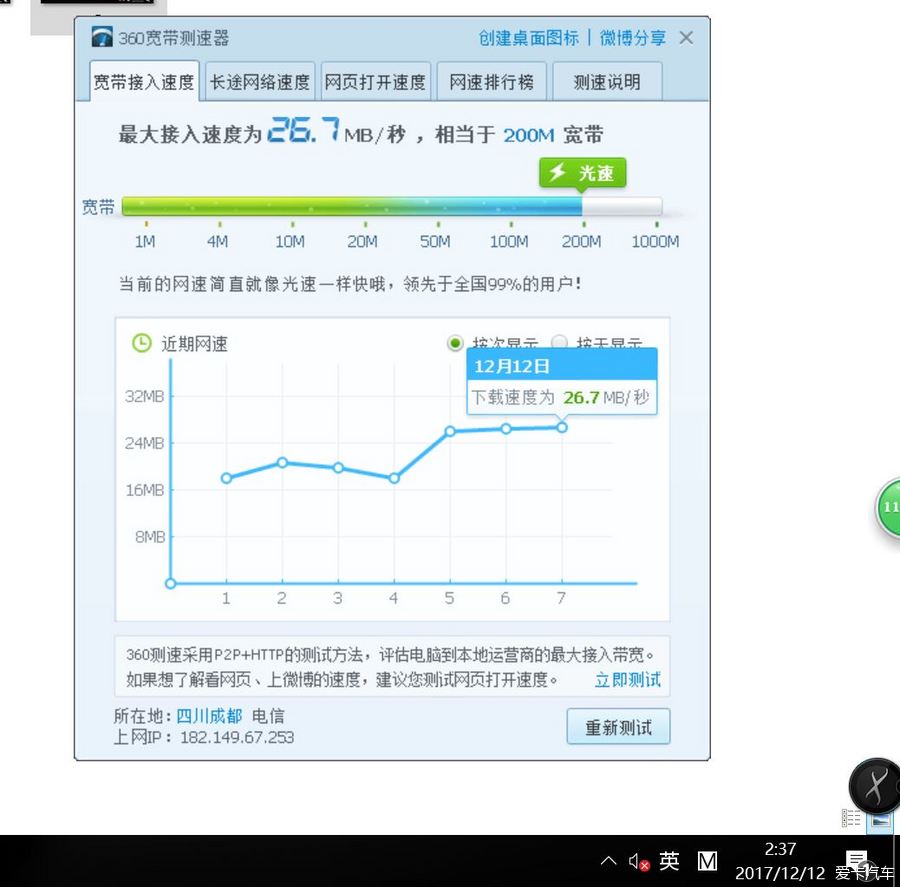900x887 pixels.
Task: Click 重新测试 button
Action: [x=618, y=727]
